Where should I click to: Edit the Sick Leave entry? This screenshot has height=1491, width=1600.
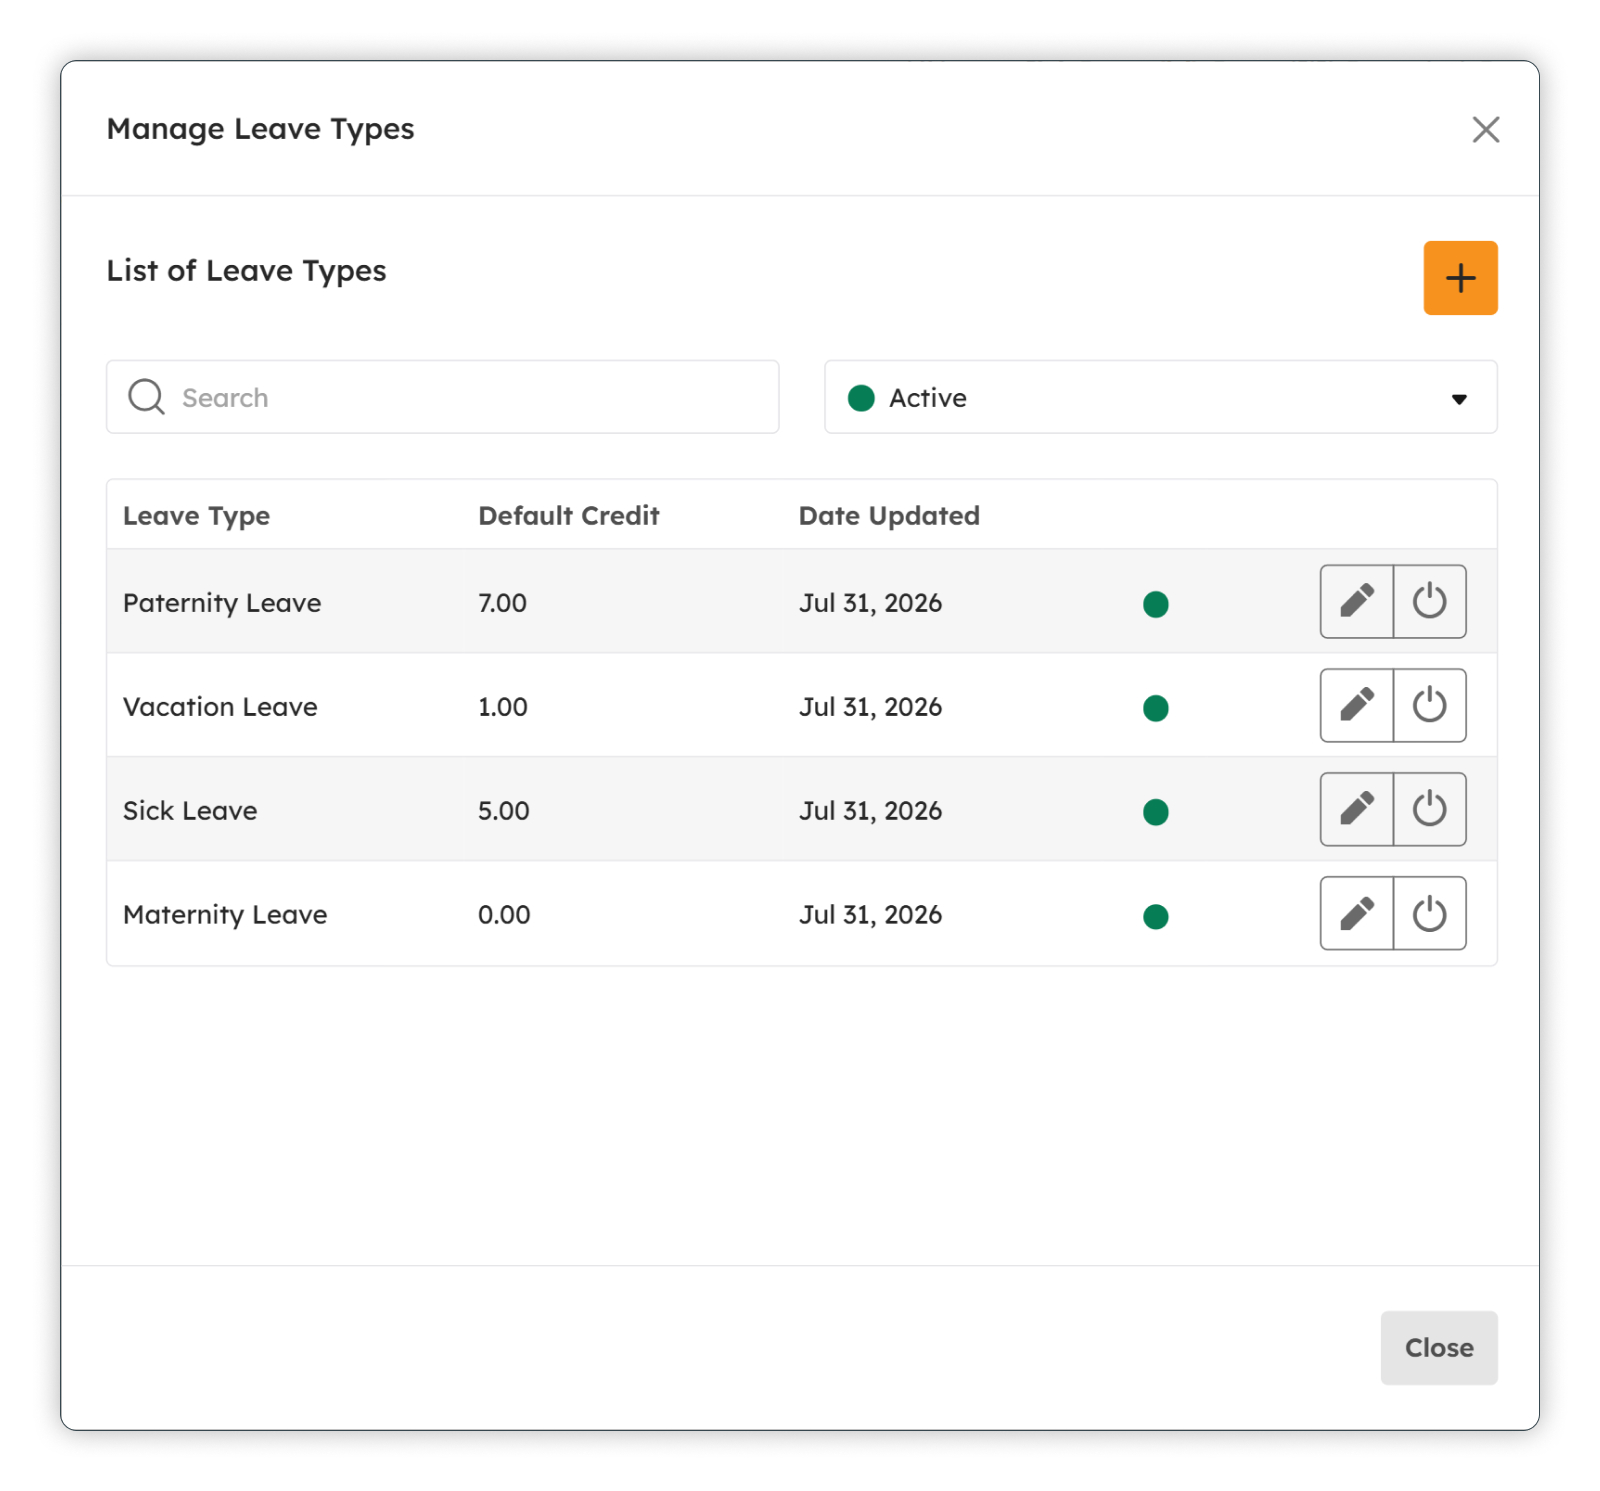pos(1356,809)
